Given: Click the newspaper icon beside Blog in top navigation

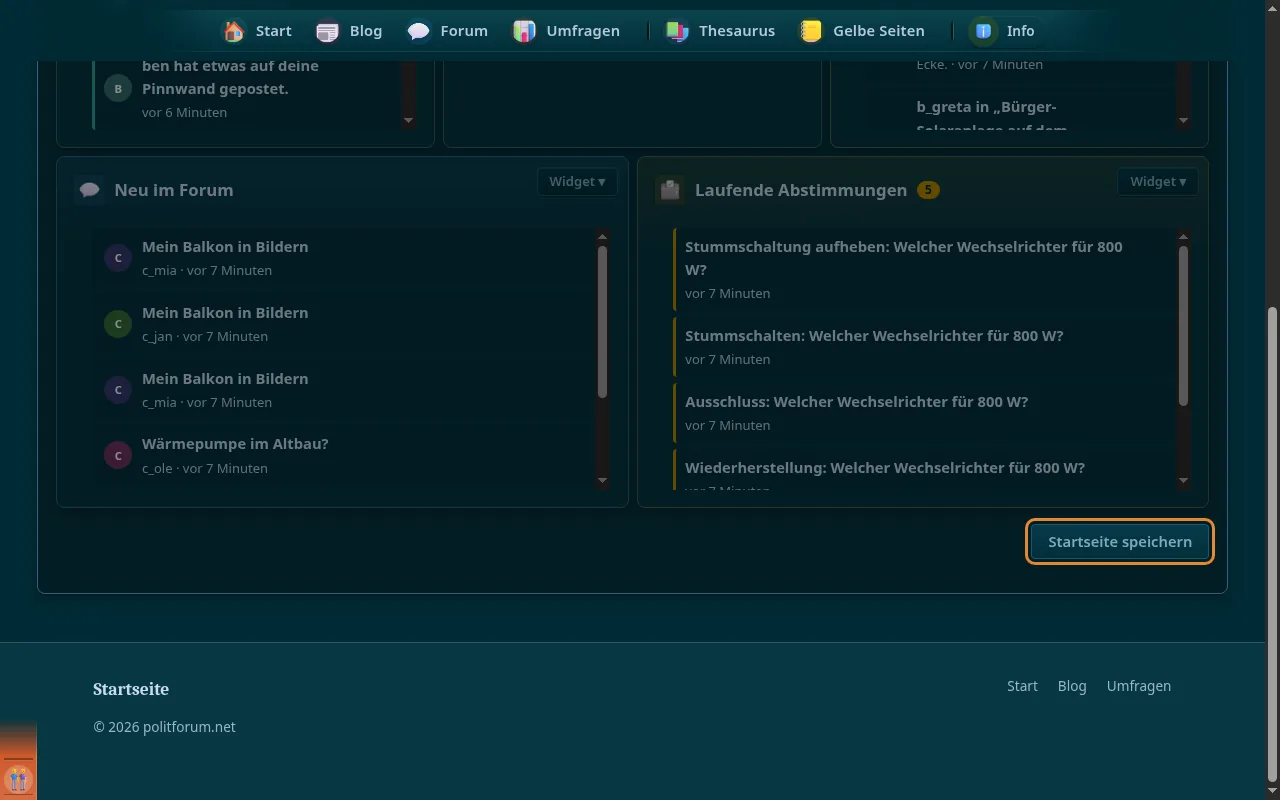Looking at the screenshot, I should tap(327, 31).
